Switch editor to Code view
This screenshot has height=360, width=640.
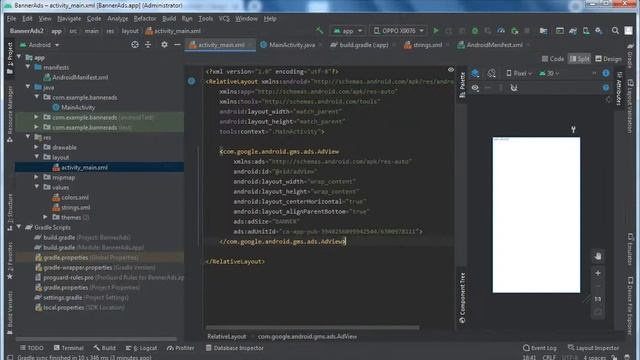pos(553,59)
